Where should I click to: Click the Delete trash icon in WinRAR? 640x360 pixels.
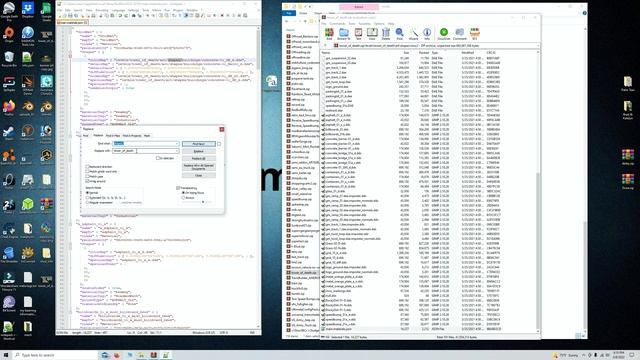click(x=386, y=33)
